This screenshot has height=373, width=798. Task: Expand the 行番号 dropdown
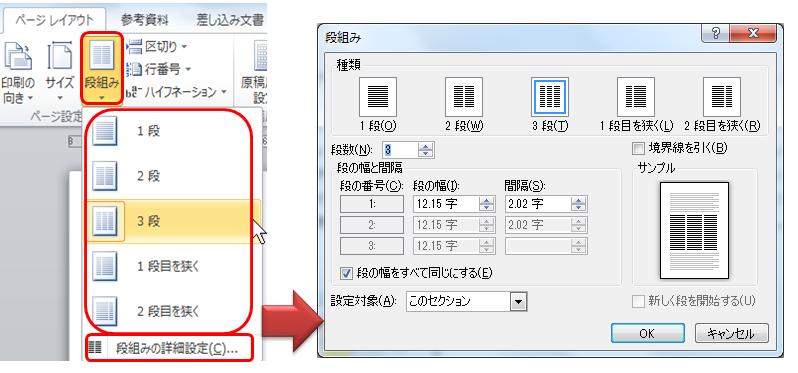click(159, 69)
